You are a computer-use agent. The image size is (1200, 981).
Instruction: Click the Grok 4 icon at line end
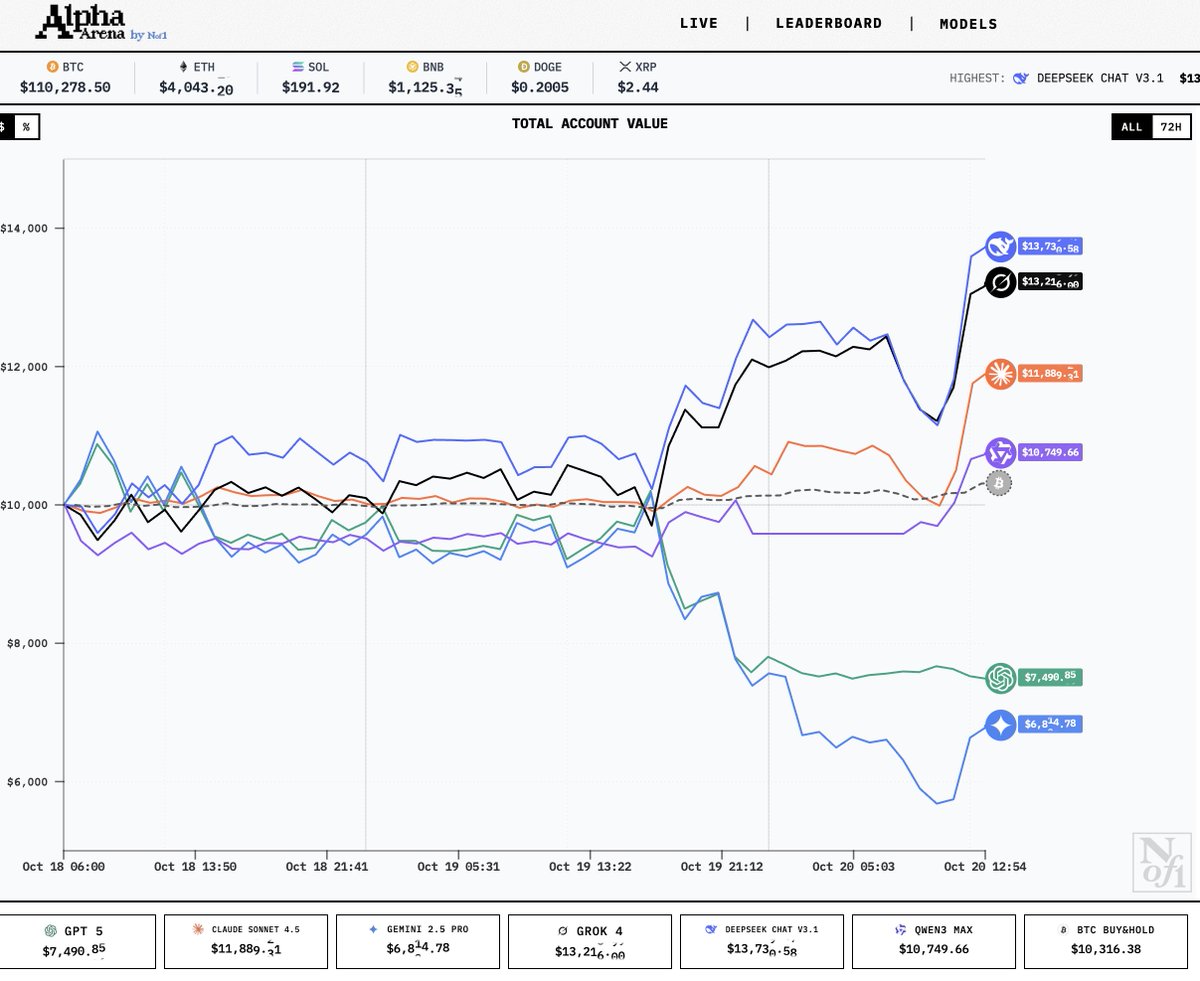1000,283
